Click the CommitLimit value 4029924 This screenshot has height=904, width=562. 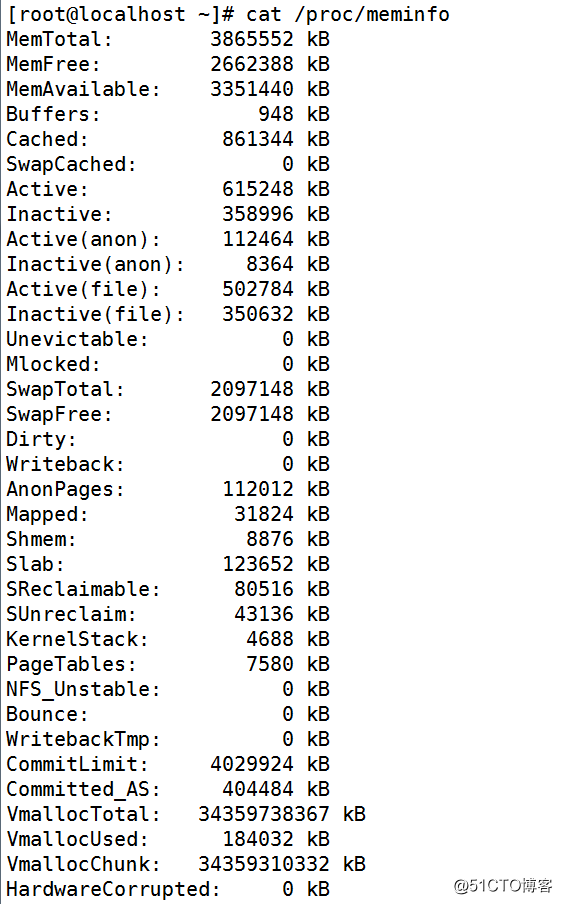coord(252,764)
